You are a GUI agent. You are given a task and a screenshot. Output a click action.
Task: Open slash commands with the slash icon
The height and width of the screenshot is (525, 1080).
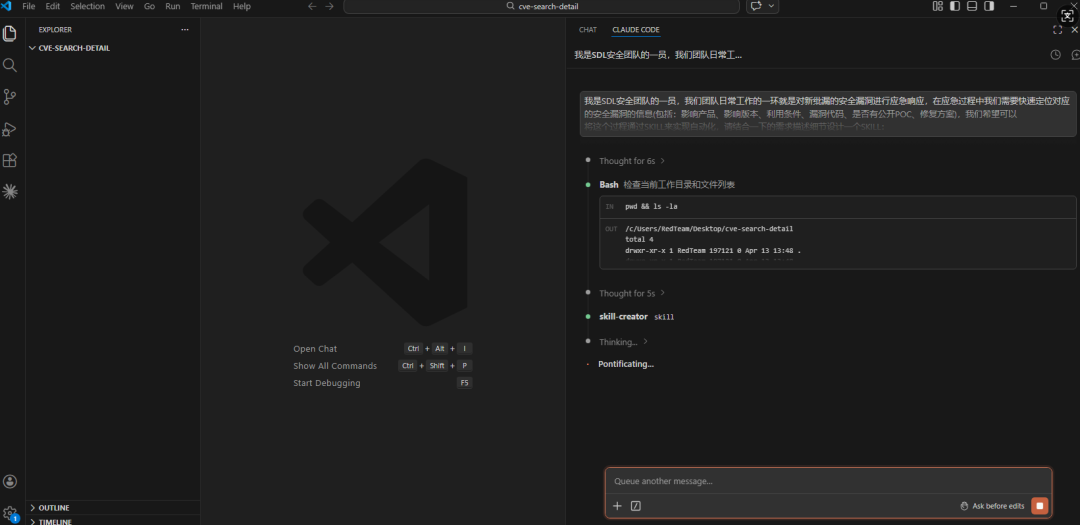tap(636, 506)
